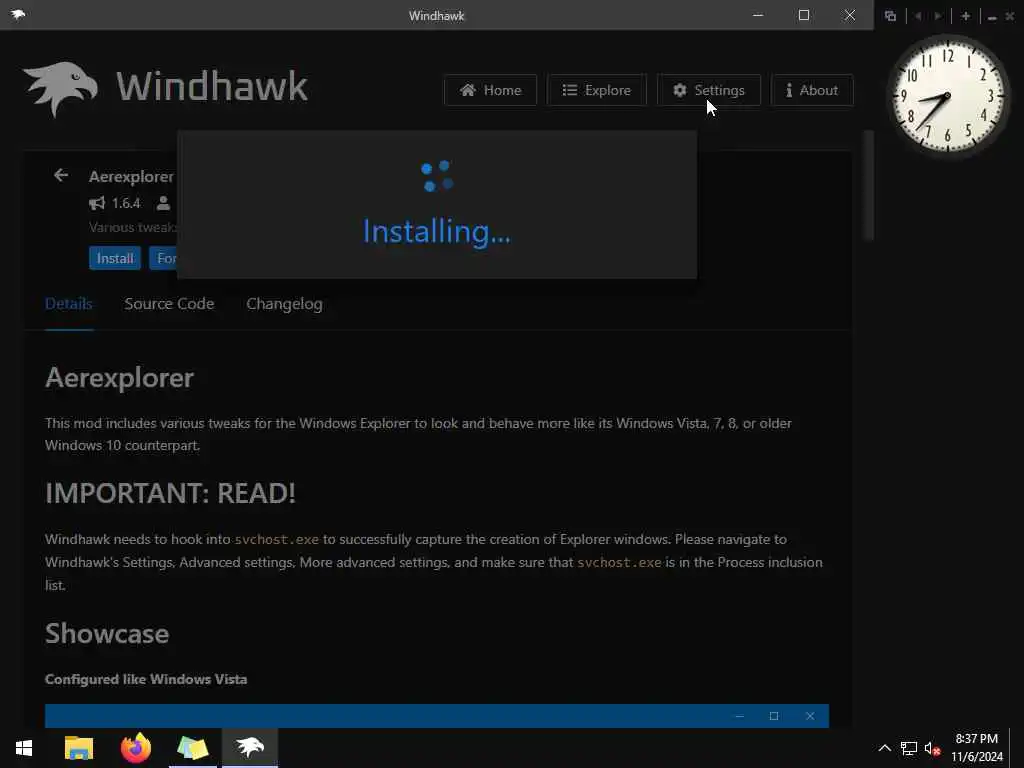Open the taskbar date and time

[x=976, y=748]
